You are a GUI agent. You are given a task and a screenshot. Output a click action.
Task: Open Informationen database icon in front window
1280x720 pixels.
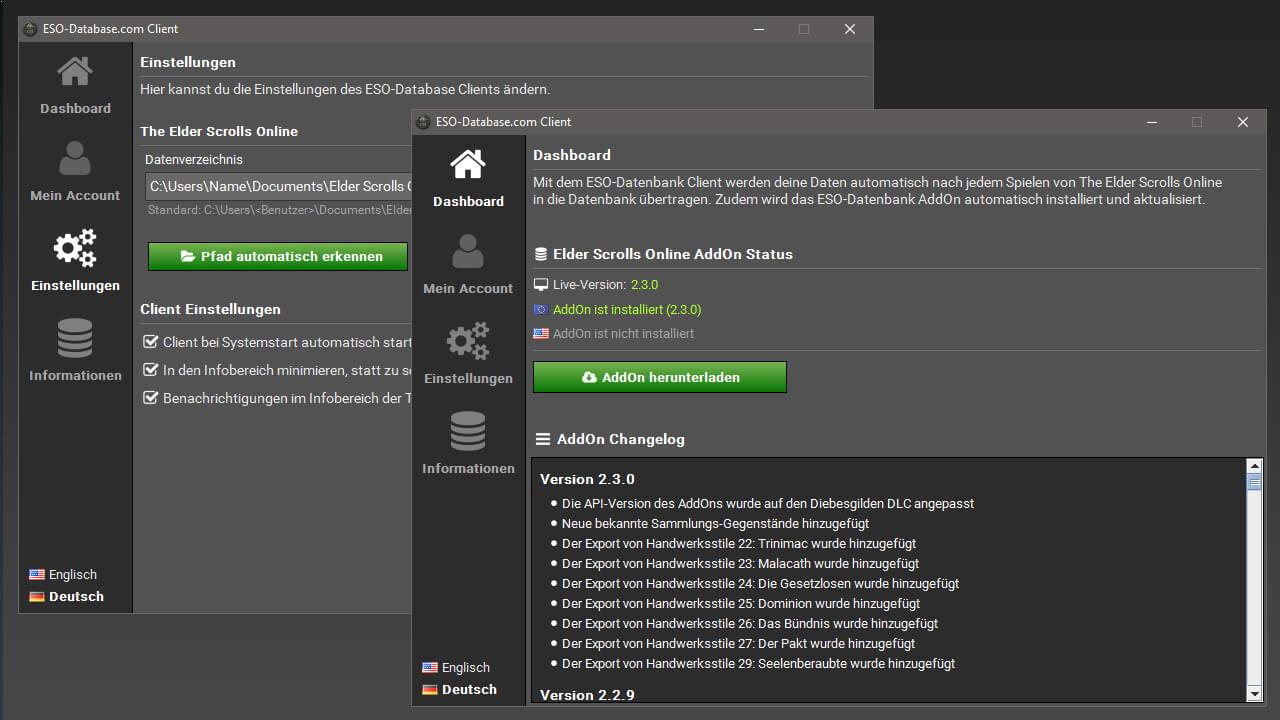coord(468,431)
